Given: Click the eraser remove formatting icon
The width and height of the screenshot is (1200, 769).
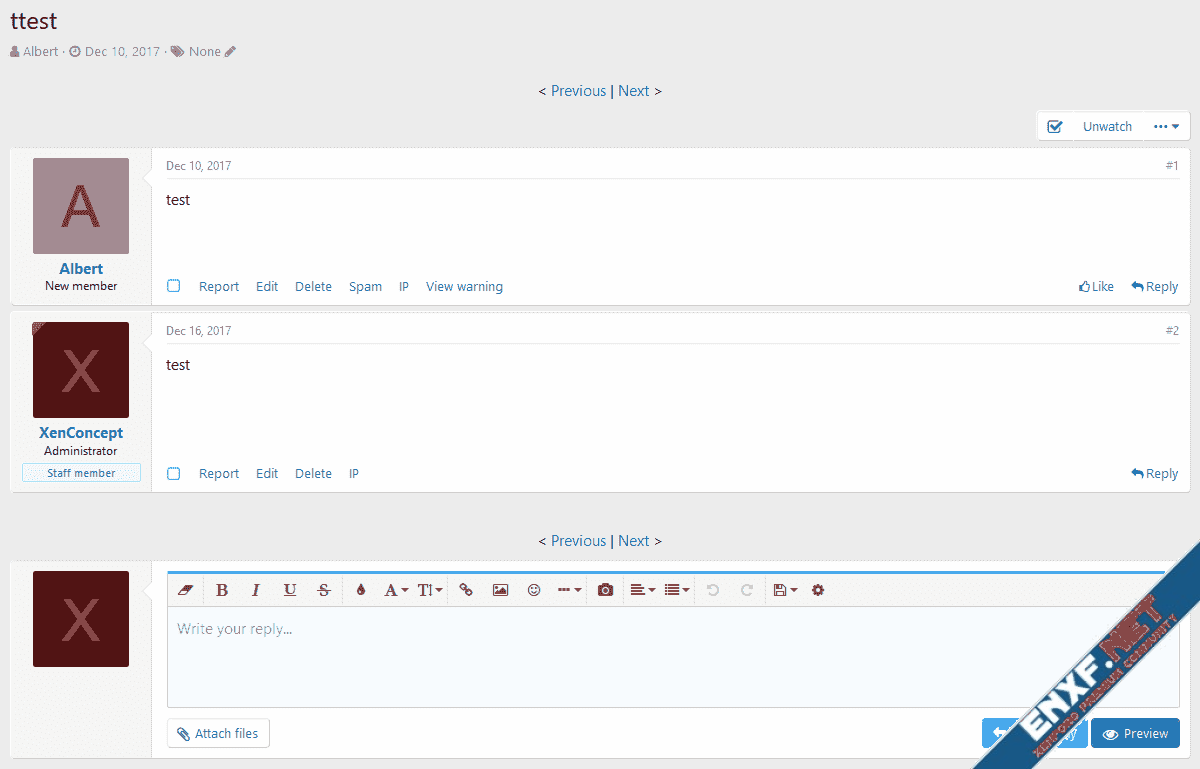Looking at the screenshot, I should [185, 590].
